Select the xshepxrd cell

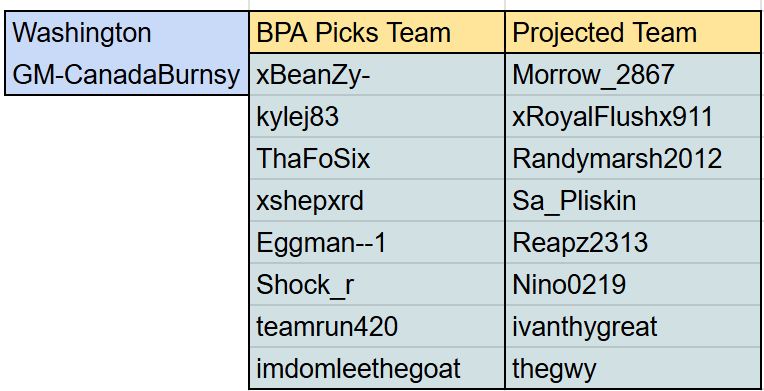click(377, 200)
